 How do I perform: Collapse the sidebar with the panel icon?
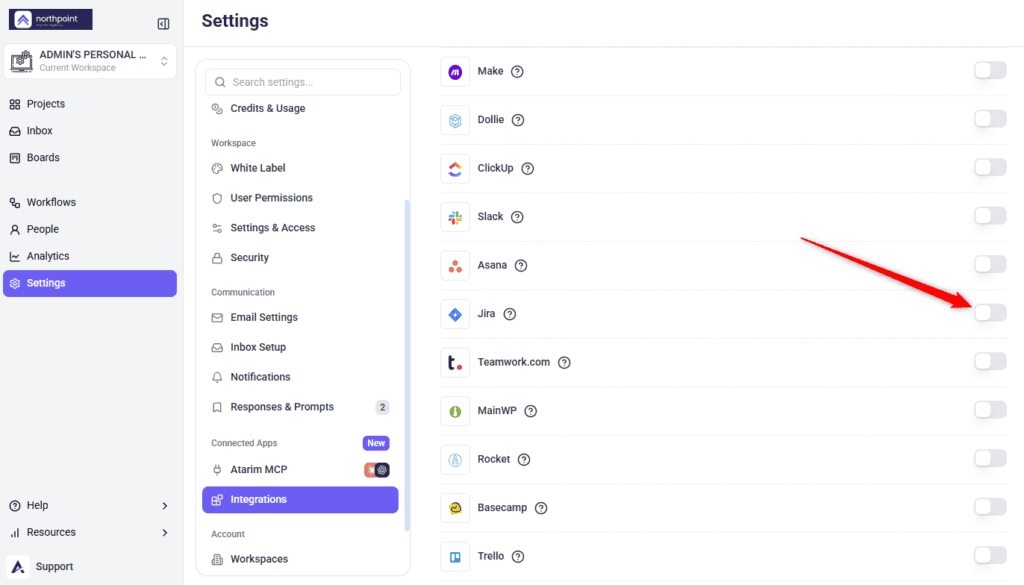[163, 24]
